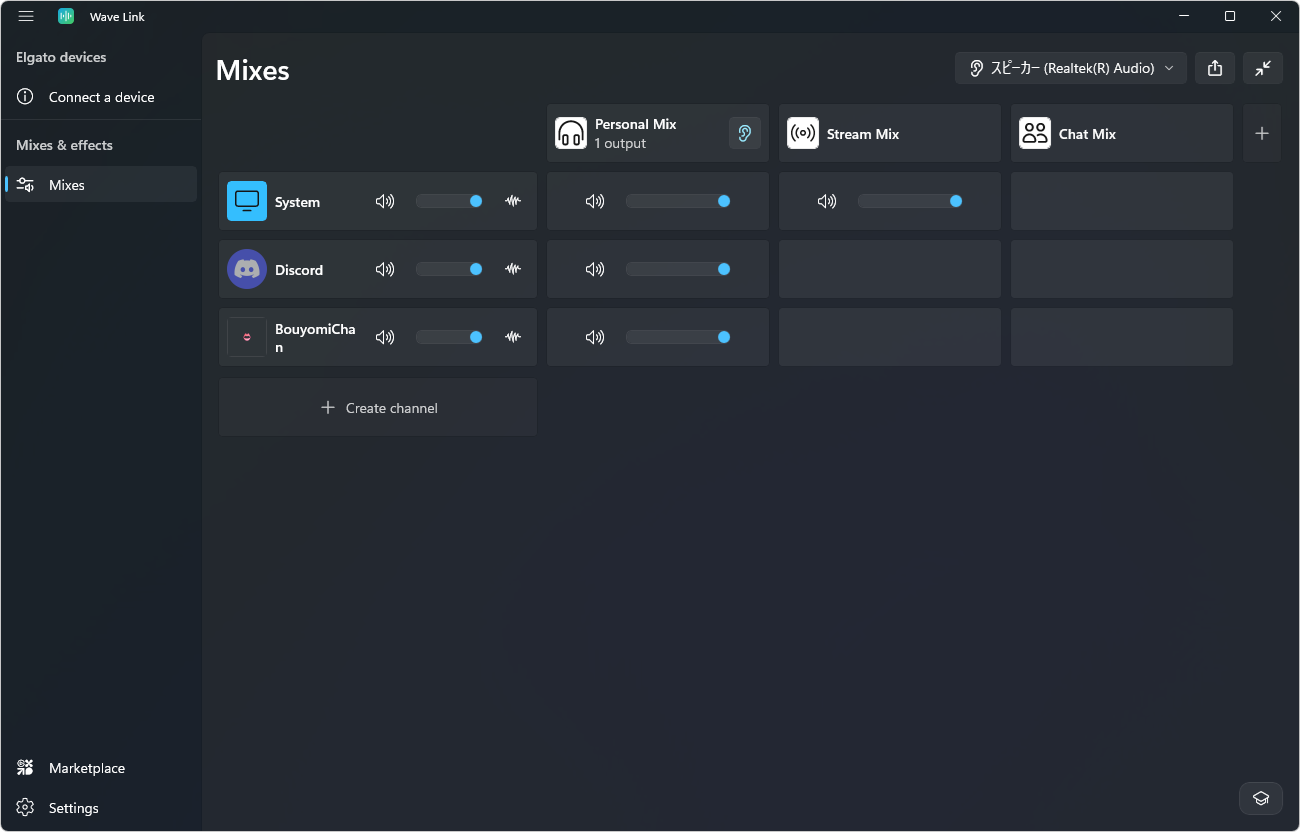Image resolution: width=1300 pixels, height=832 pixels.
Task: Click the Stream Mix broadcast icon
Action: (x=803, y=133)
